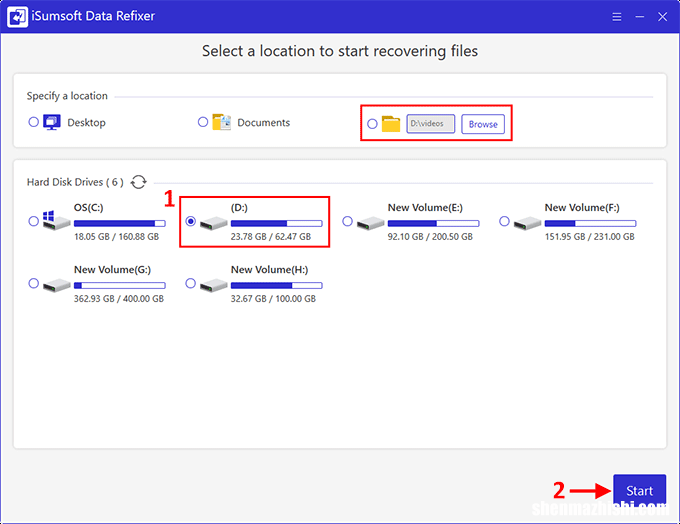Click the Start button

640,491
